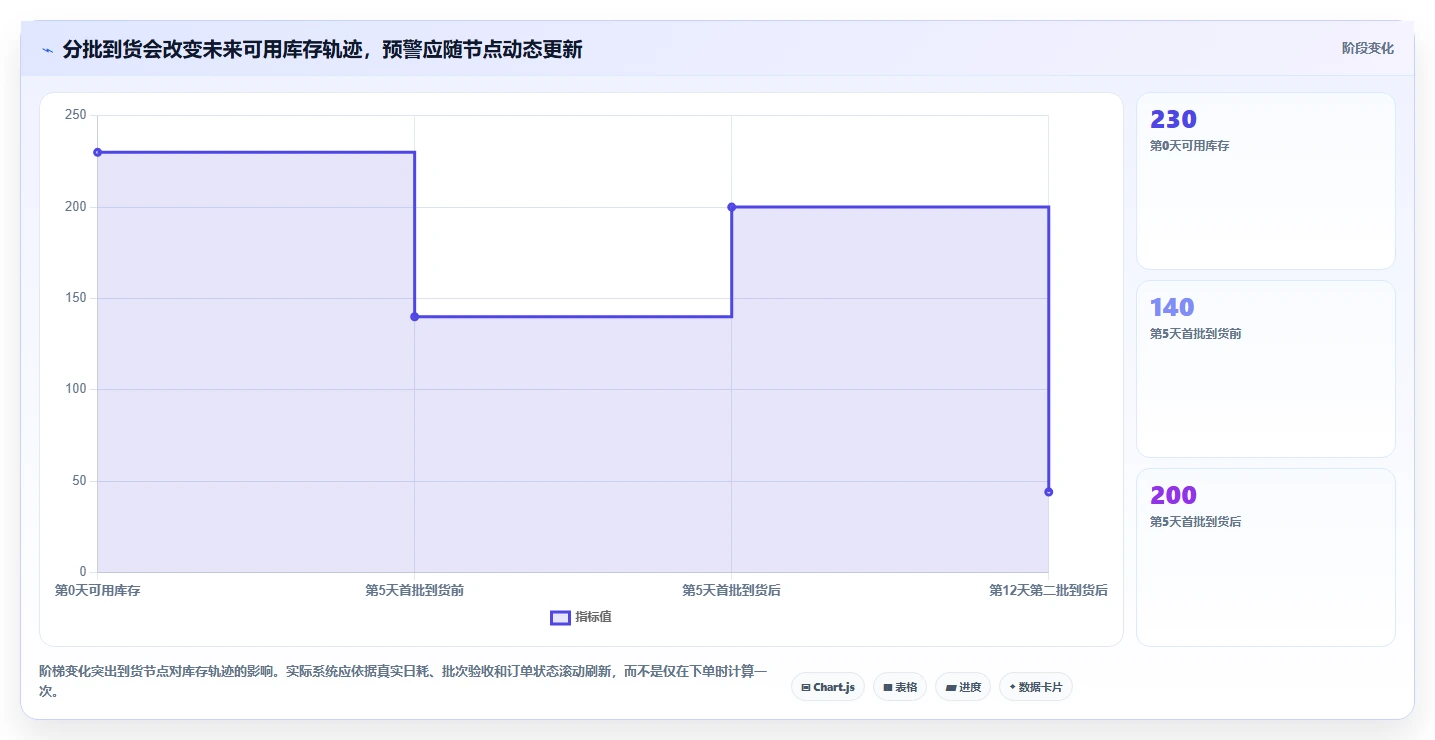Screen dimensions: 1435x740
Task: Click the y-axis value 100
Action: point(75,389)
